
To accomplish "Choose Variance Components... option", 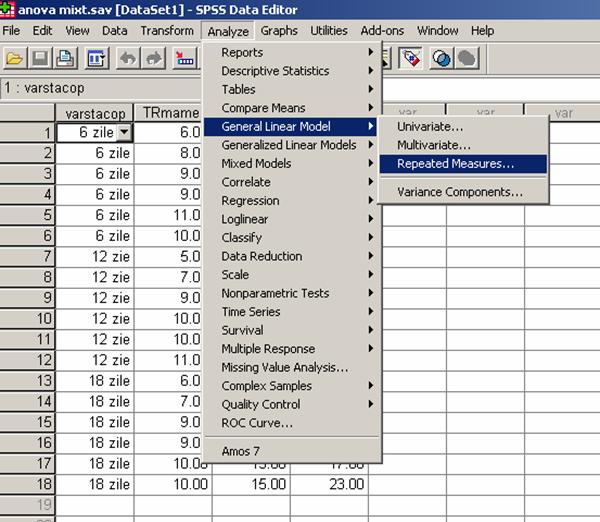I will pyautogui.click(x=463, y=192).
